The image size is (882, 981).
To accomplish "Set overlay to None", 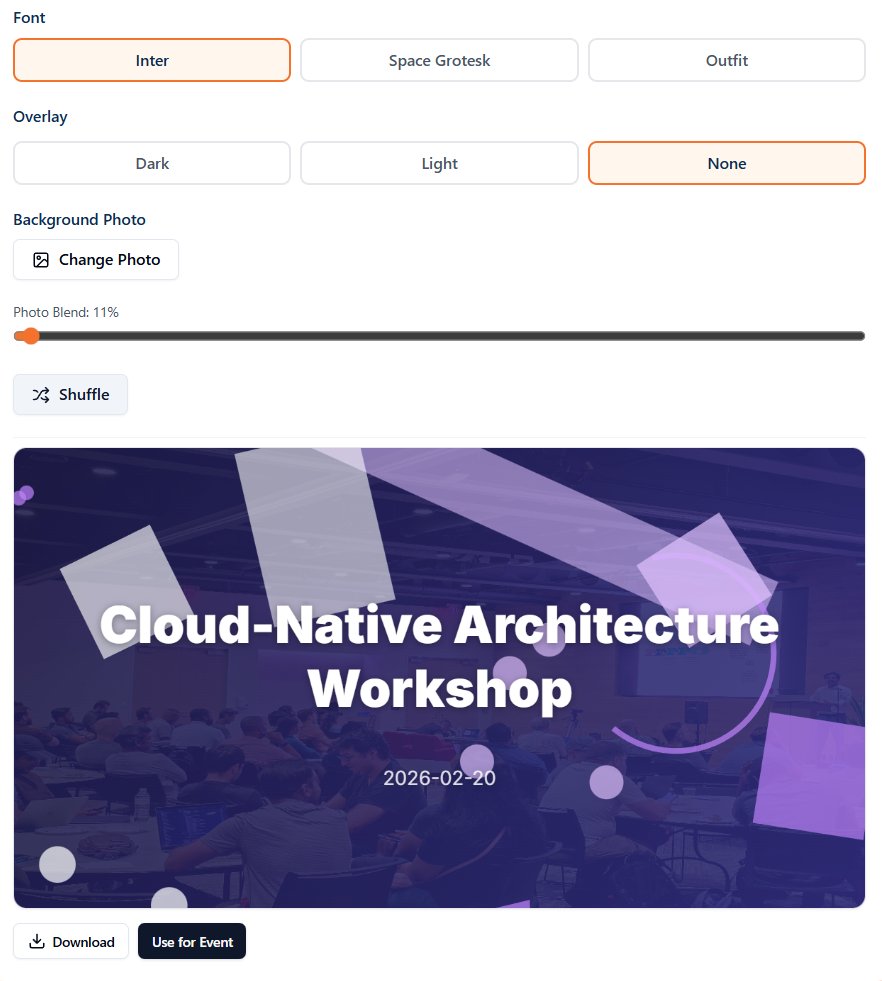I will click(727, 163).
